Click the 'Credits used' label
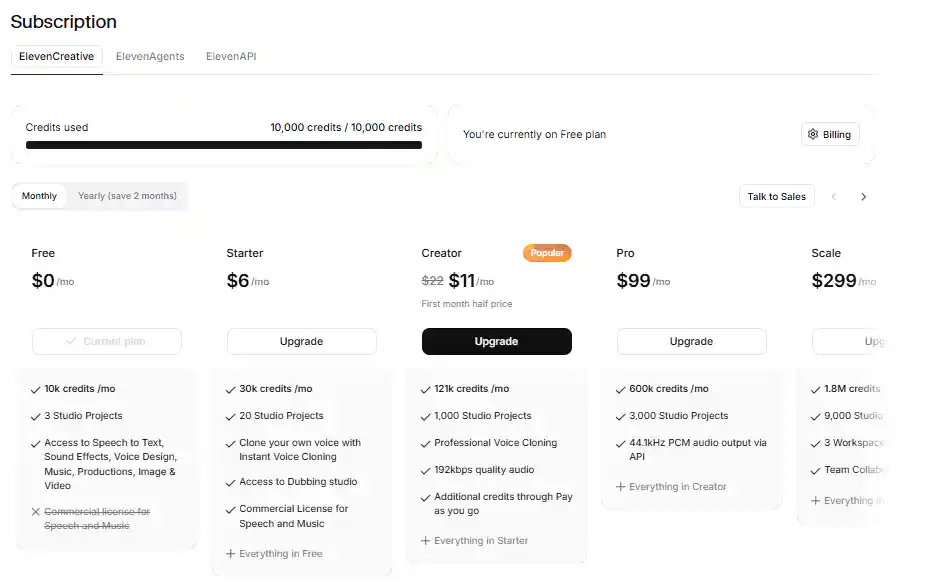Viewport: 946px width, 586px height. point(57,127)
